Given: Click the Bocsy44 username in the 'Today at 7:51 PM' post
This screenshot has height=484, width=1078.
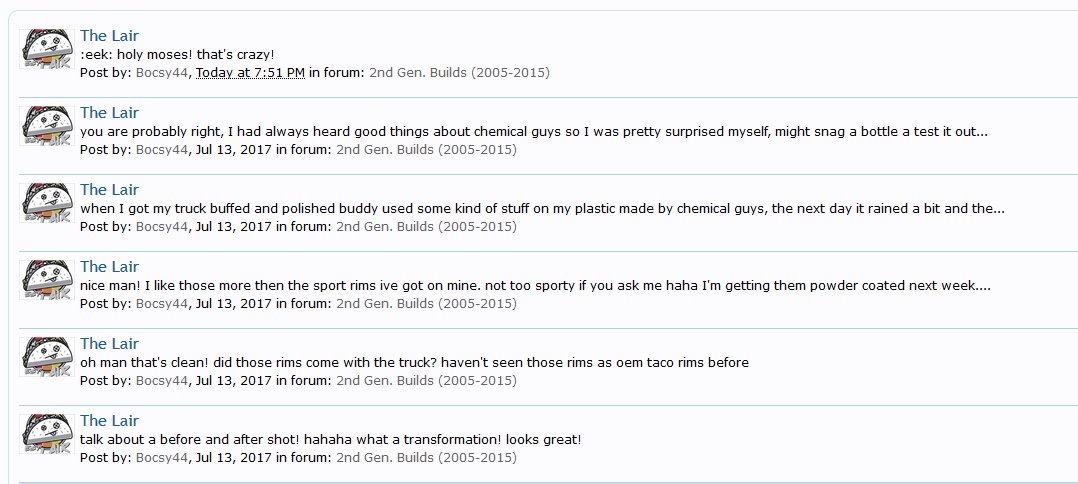Looking at the screenshot, I should [162, 73].
